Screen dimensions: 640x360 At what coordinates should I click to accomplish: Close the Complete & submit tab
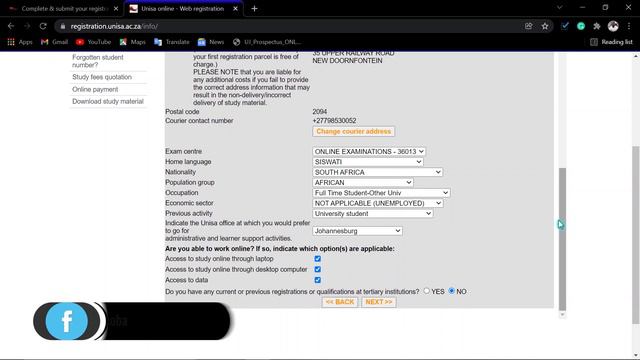click(x=116, y=9)
